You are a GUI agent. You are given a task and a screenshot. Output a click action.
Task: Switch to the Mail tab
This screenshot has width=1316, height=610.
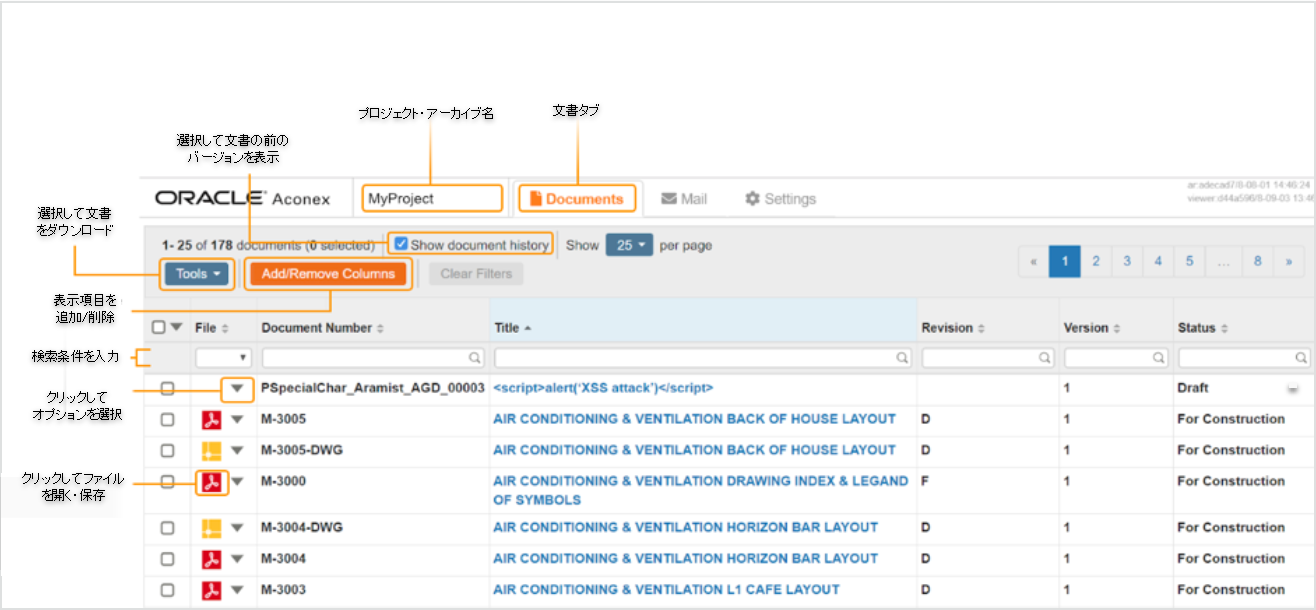pos(684,199)
